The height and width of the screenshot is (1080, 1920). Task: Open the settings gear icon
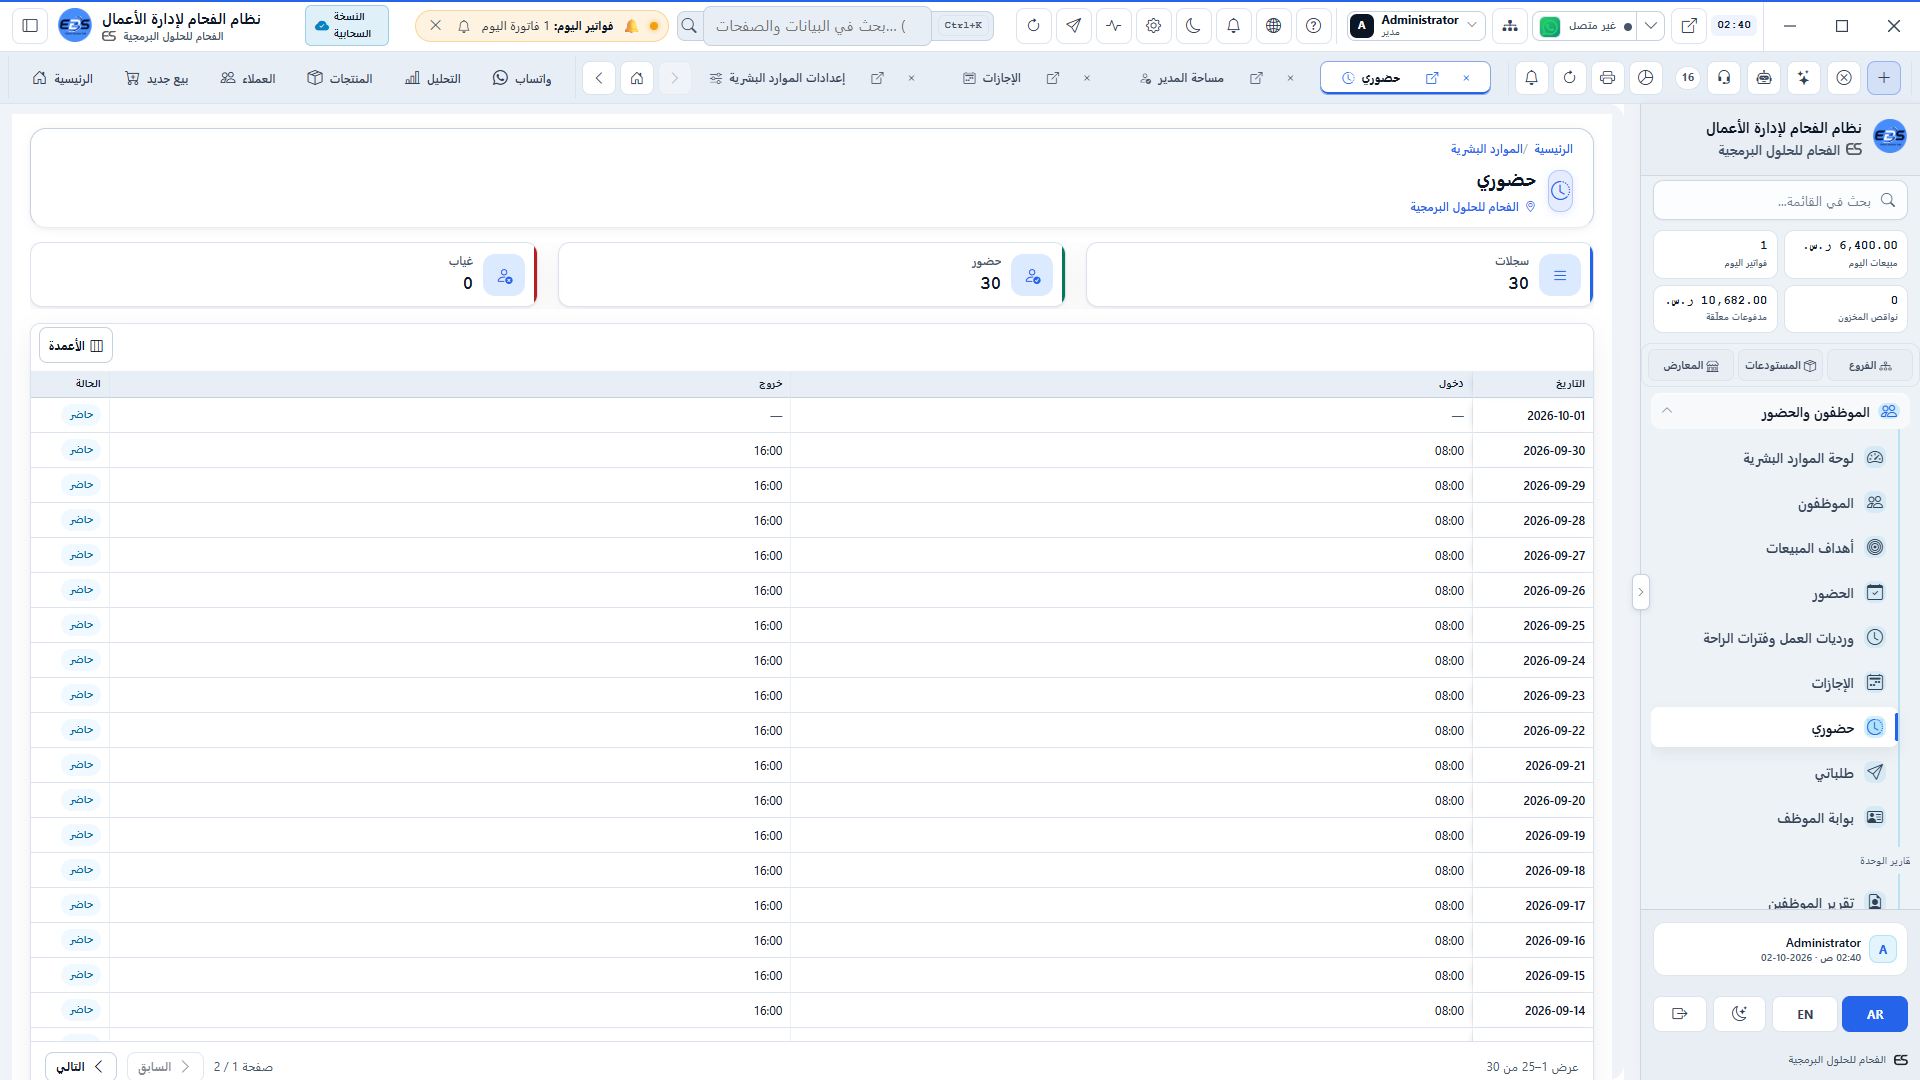point(1153,26)
